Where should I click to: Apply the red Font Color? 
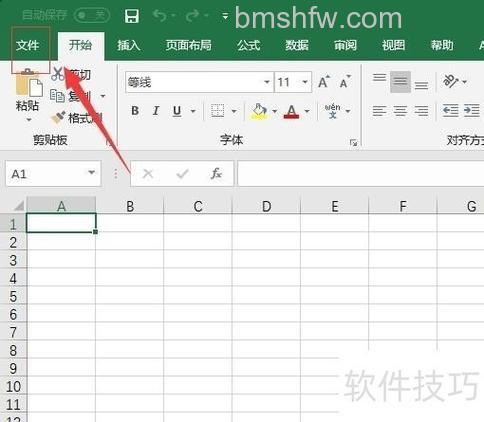[x=291, y=111]
